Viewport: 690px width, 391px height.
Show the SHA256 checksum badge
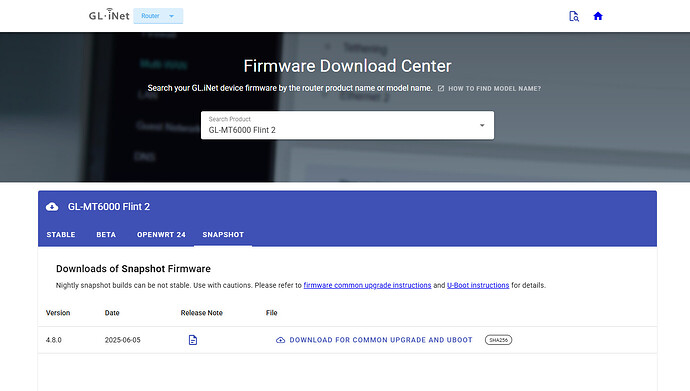[x=498, y=340]
